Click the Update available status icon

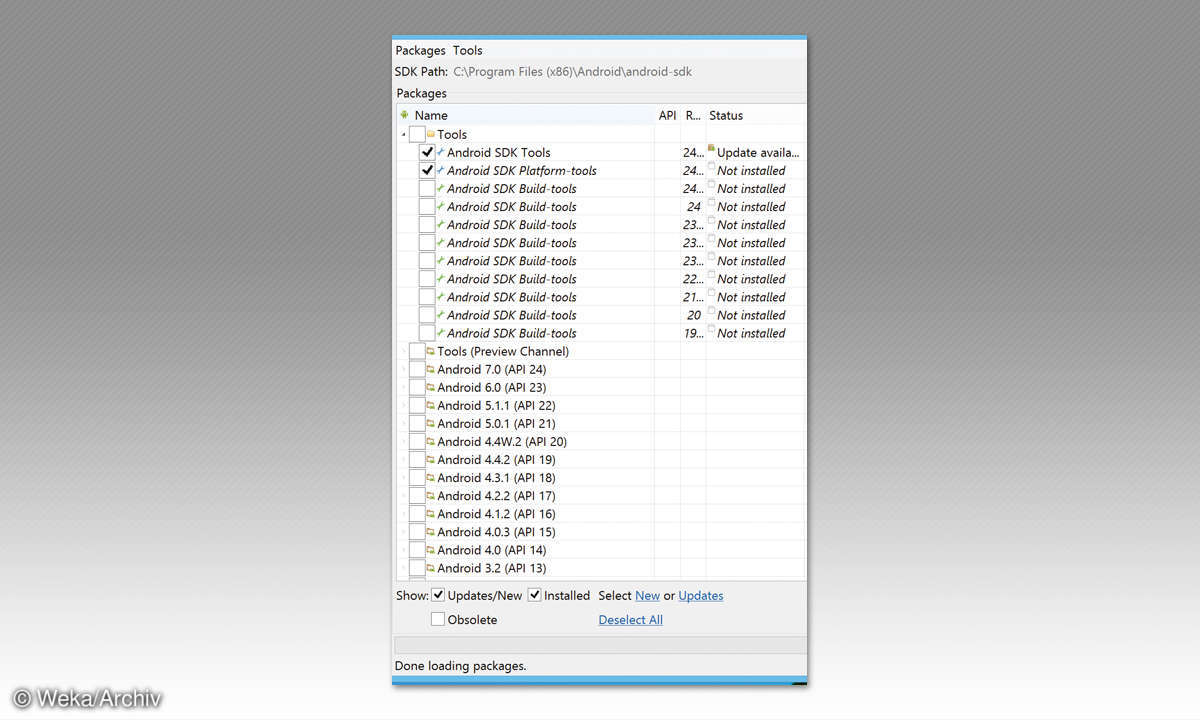(711, 149)
